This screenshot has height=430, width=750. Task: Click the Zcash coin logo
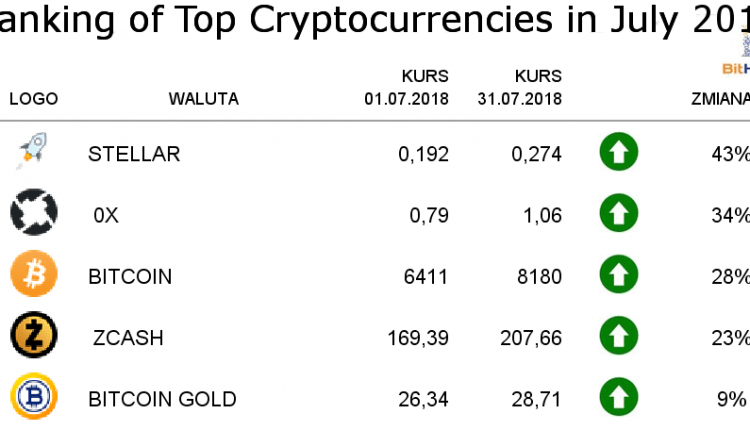tap(34, 336)
